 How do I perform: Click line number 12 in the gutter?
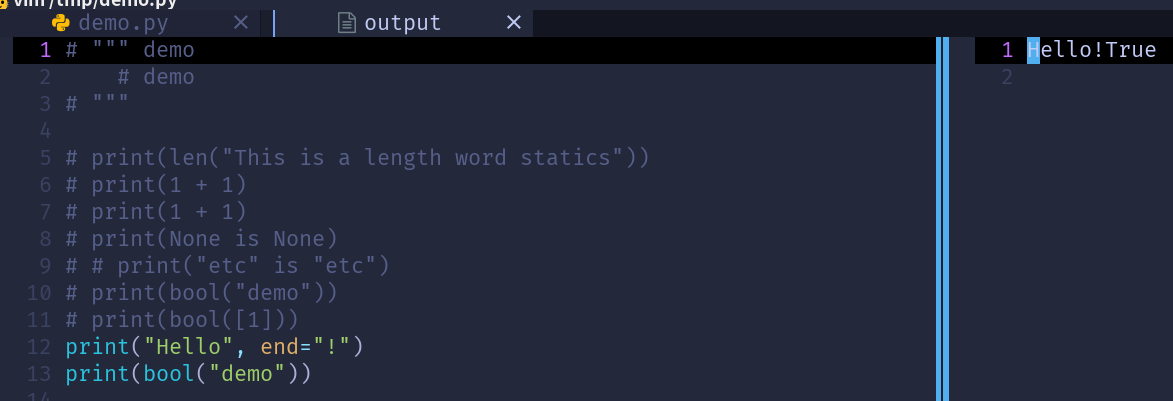(39, 346)
